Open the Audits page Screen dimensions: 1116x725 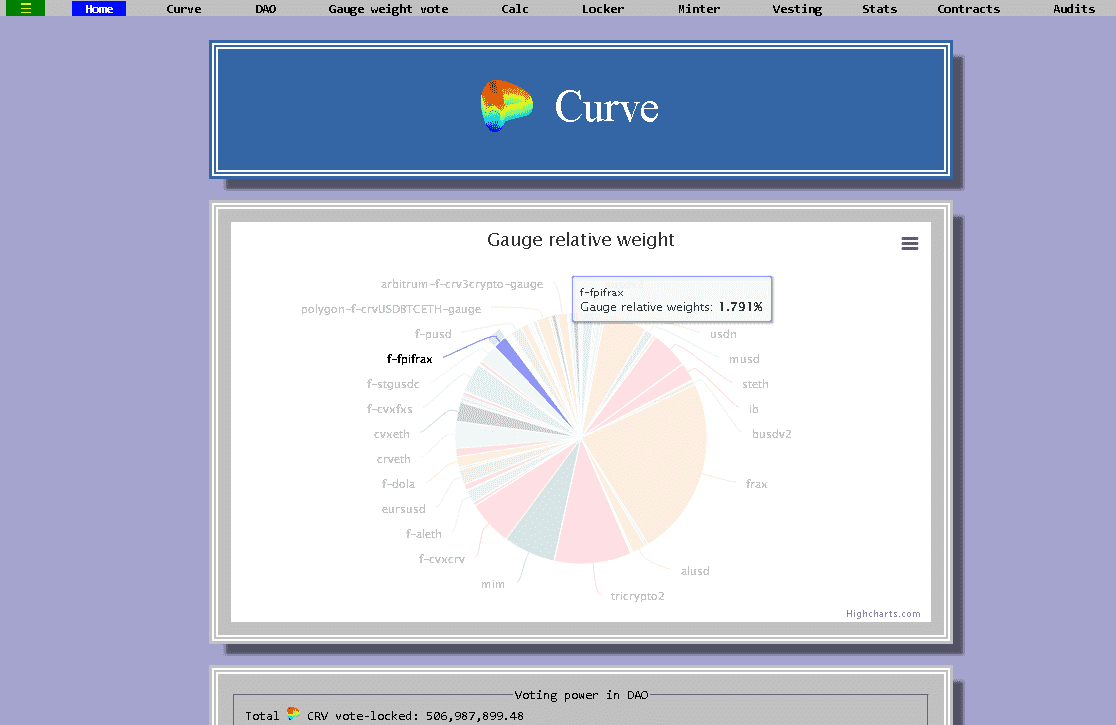point(1074,9)
